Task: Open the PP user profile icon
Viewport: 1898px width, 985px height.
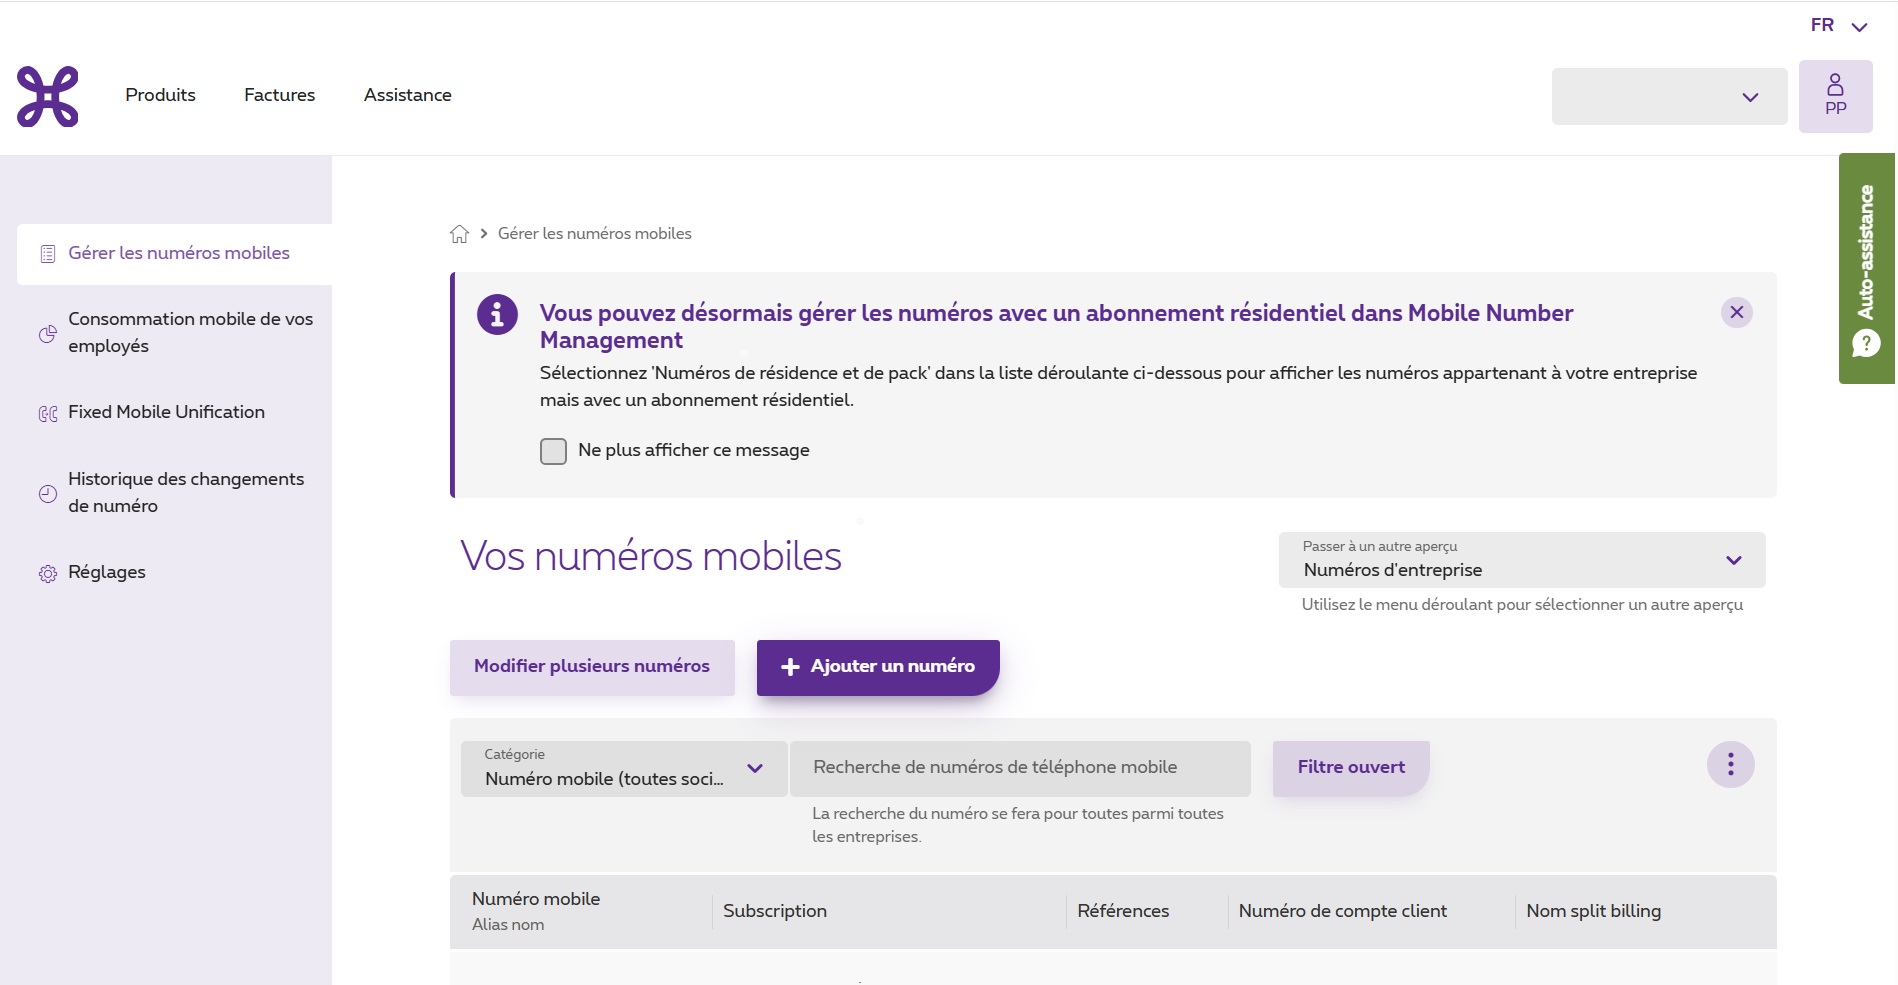Action: (x=1835, y=96)
